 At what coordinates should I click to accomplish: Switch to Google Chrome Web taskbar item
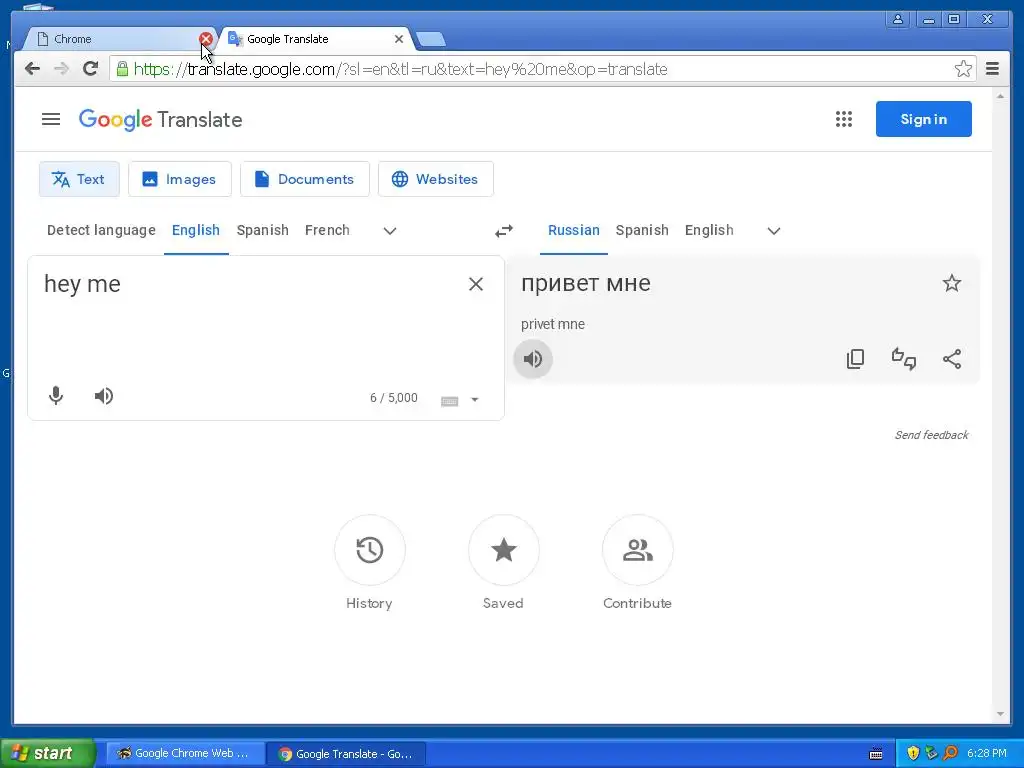pos(186,753)
